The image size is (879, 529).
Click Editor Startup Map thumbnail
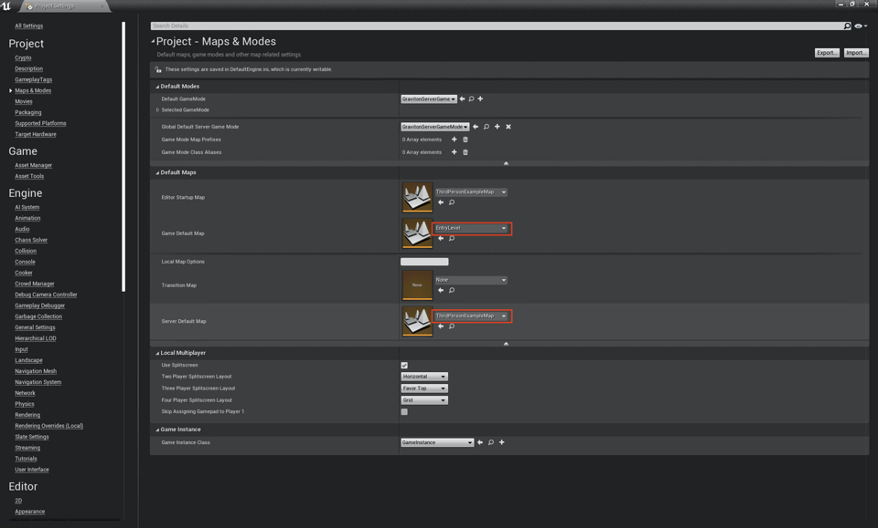[417, 197]
